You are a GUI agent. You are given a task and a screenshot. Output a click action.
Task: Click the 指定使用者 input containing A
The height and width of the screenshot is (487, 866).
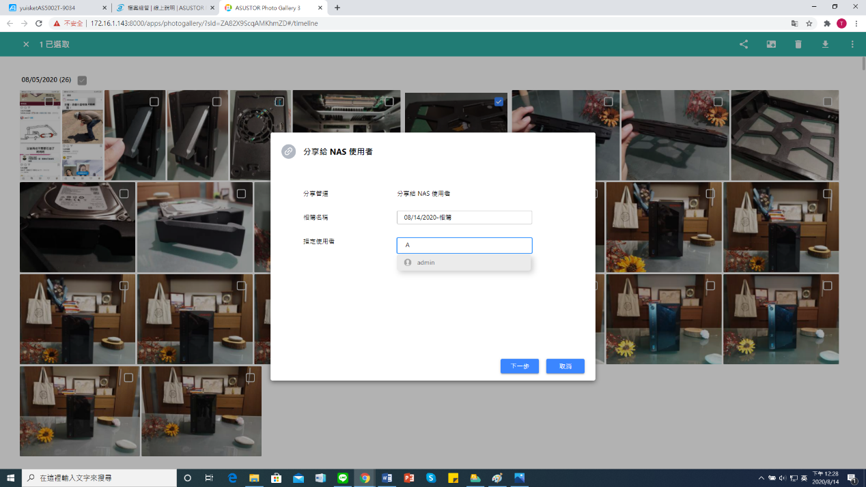(x=464, y=245)
